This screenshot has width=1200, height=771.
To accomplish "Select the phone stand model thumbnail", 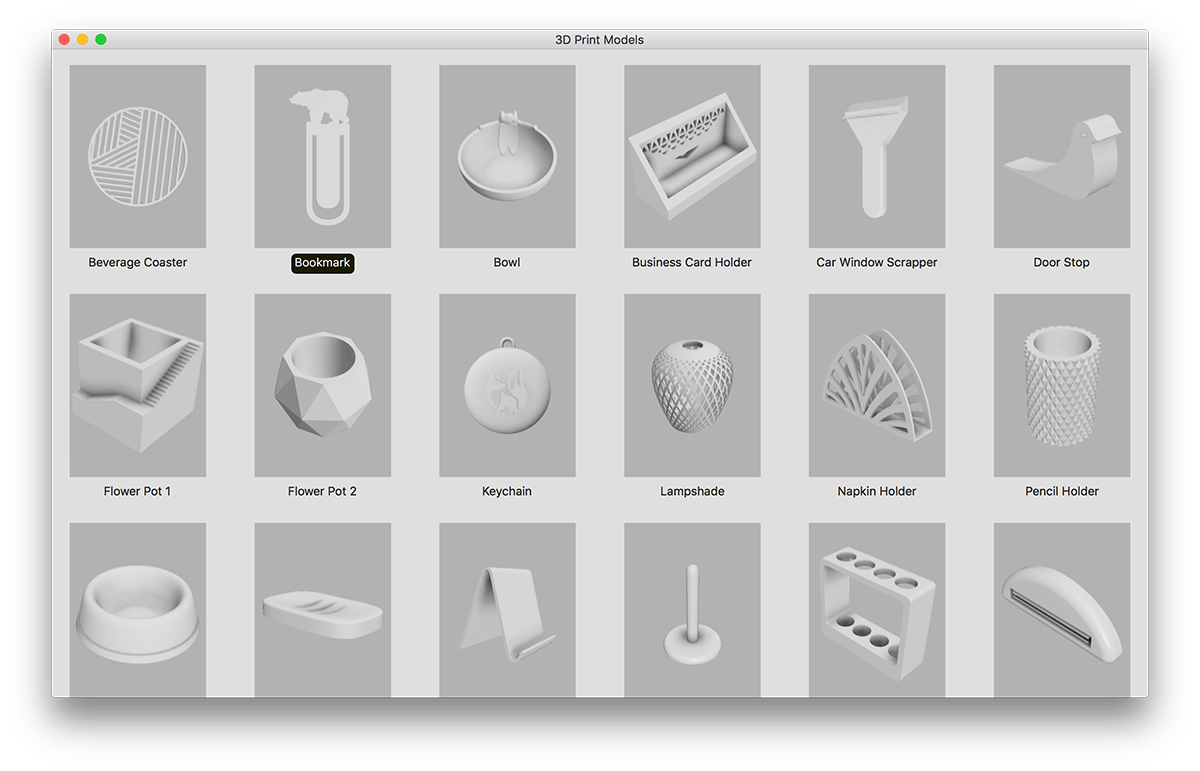I will [x=507, y=610].
